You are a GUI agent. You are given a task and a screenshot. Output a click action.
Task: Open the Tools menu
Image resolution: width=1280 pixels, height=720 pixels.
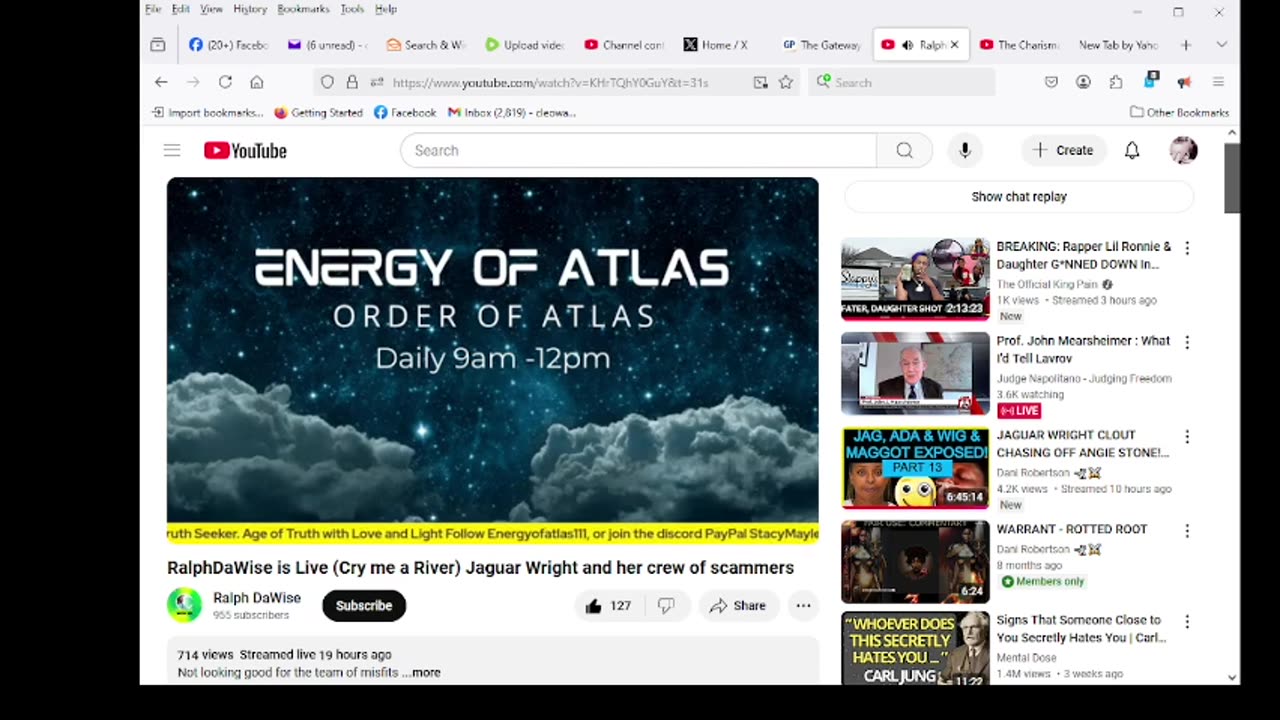click(352, 9)
